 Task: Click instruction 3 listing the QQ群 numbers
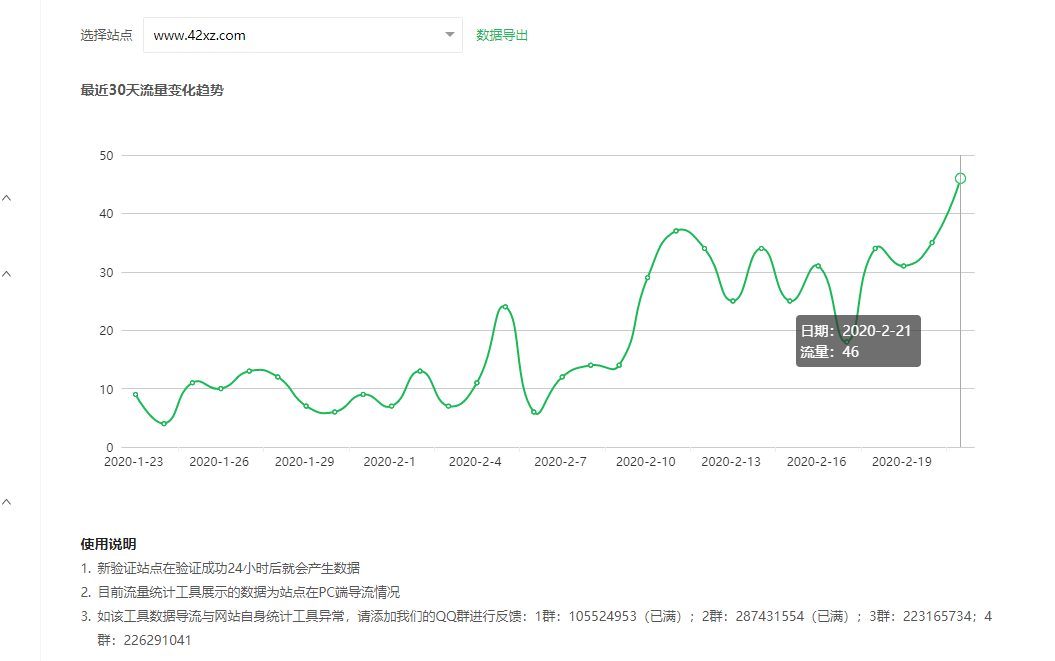coord(536,628)
